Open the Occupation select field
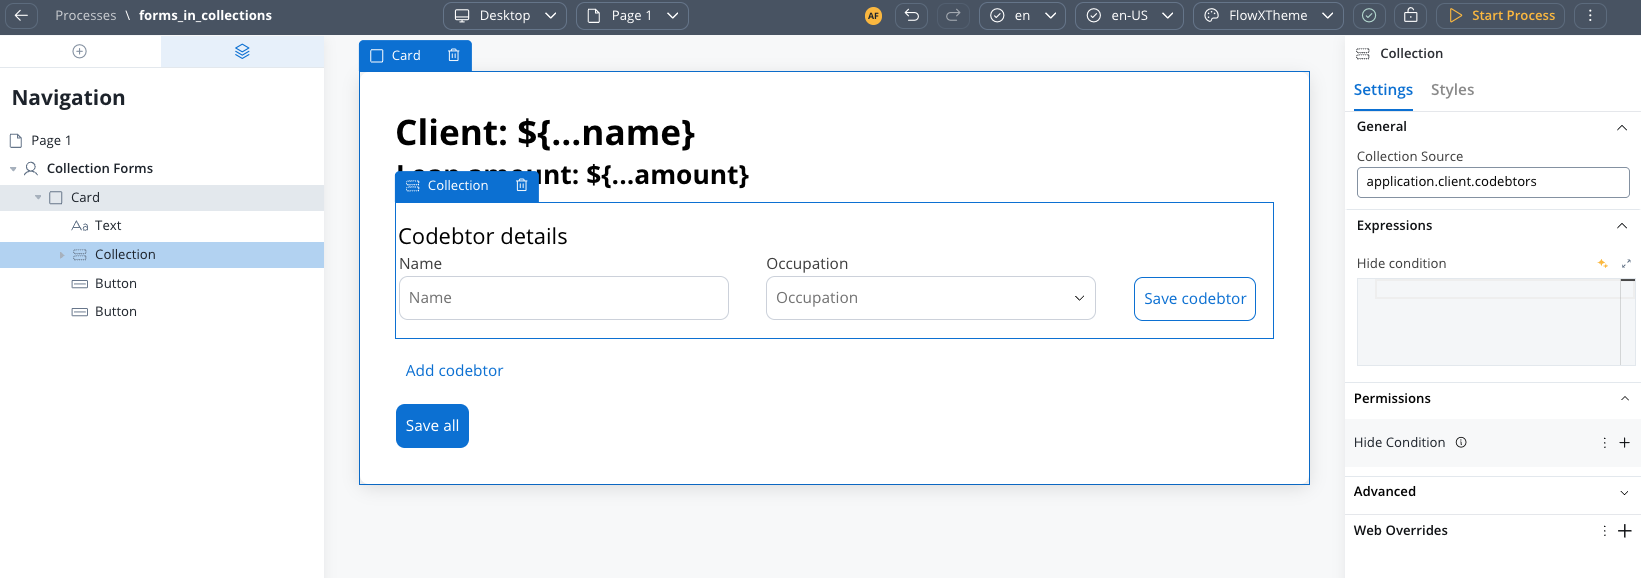 click(x=930, y=298)
